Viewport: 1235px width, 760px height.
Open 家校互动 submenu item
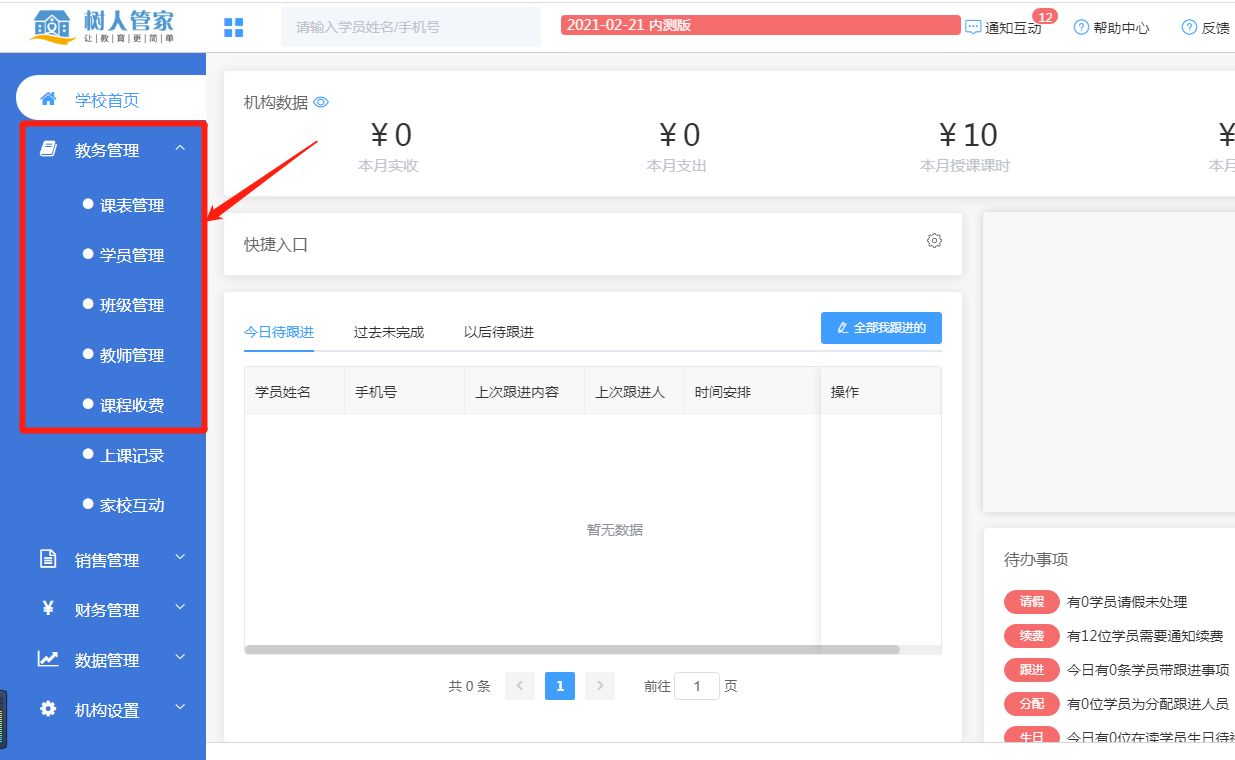tap(132, 505)
